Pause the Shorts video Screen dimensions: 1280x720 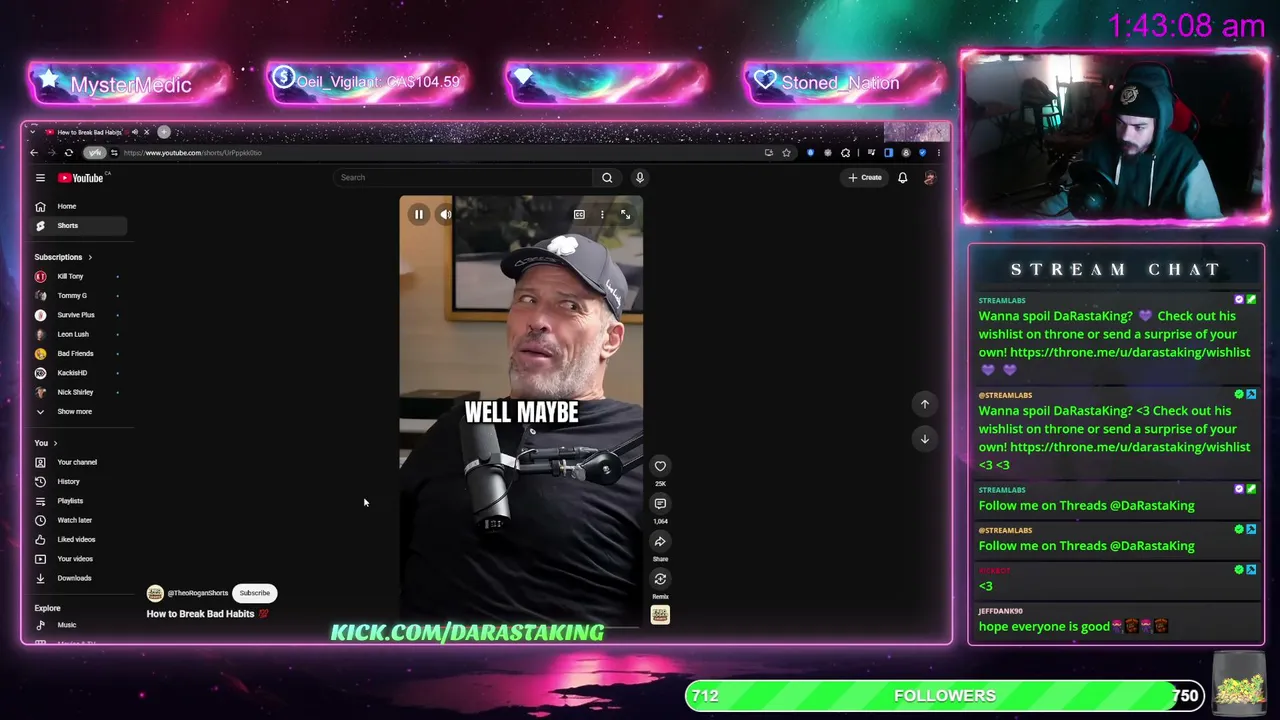point(419,214)
